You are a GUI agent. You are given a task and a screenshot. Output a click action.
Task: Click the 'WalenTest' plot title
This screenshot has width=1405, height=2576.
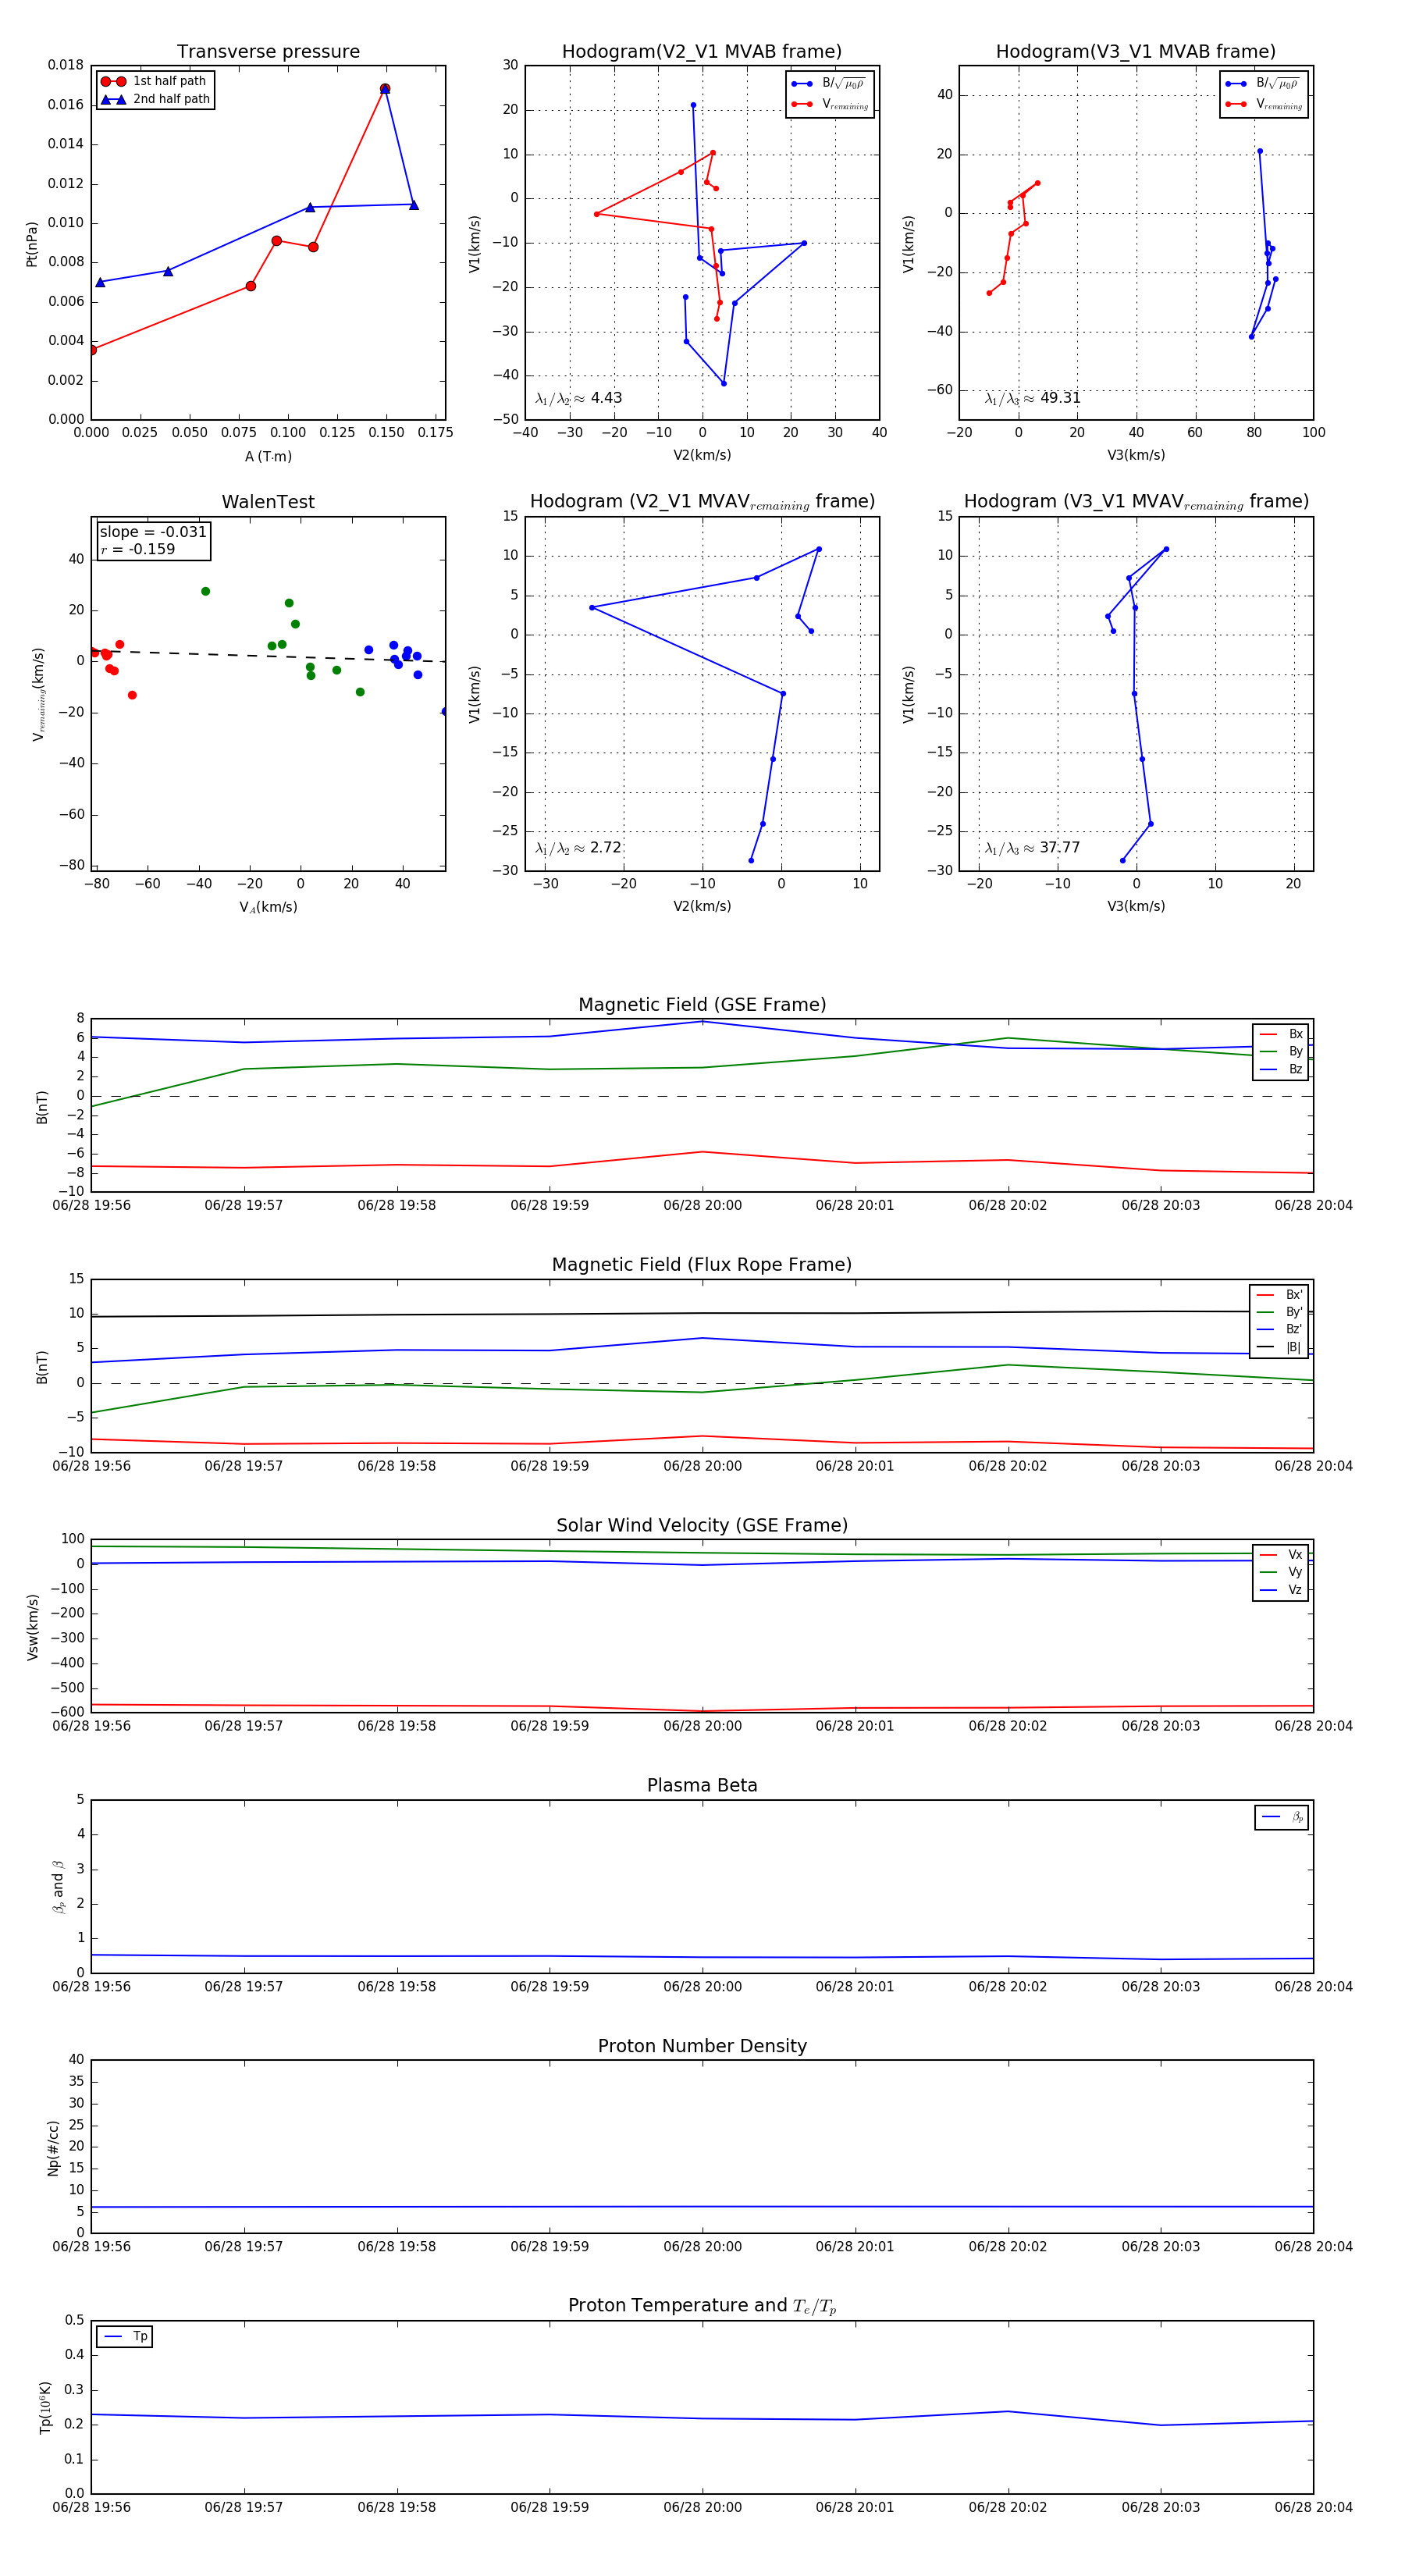click(268, 502)
